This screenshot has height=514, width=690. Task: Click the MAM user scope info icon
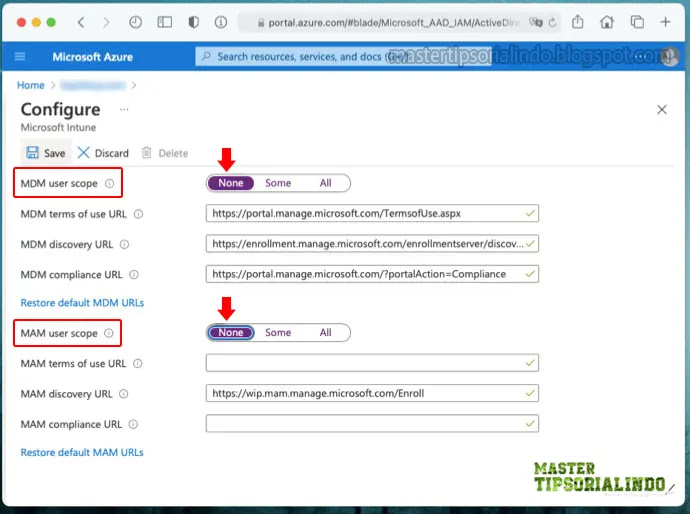pos(109,333)
